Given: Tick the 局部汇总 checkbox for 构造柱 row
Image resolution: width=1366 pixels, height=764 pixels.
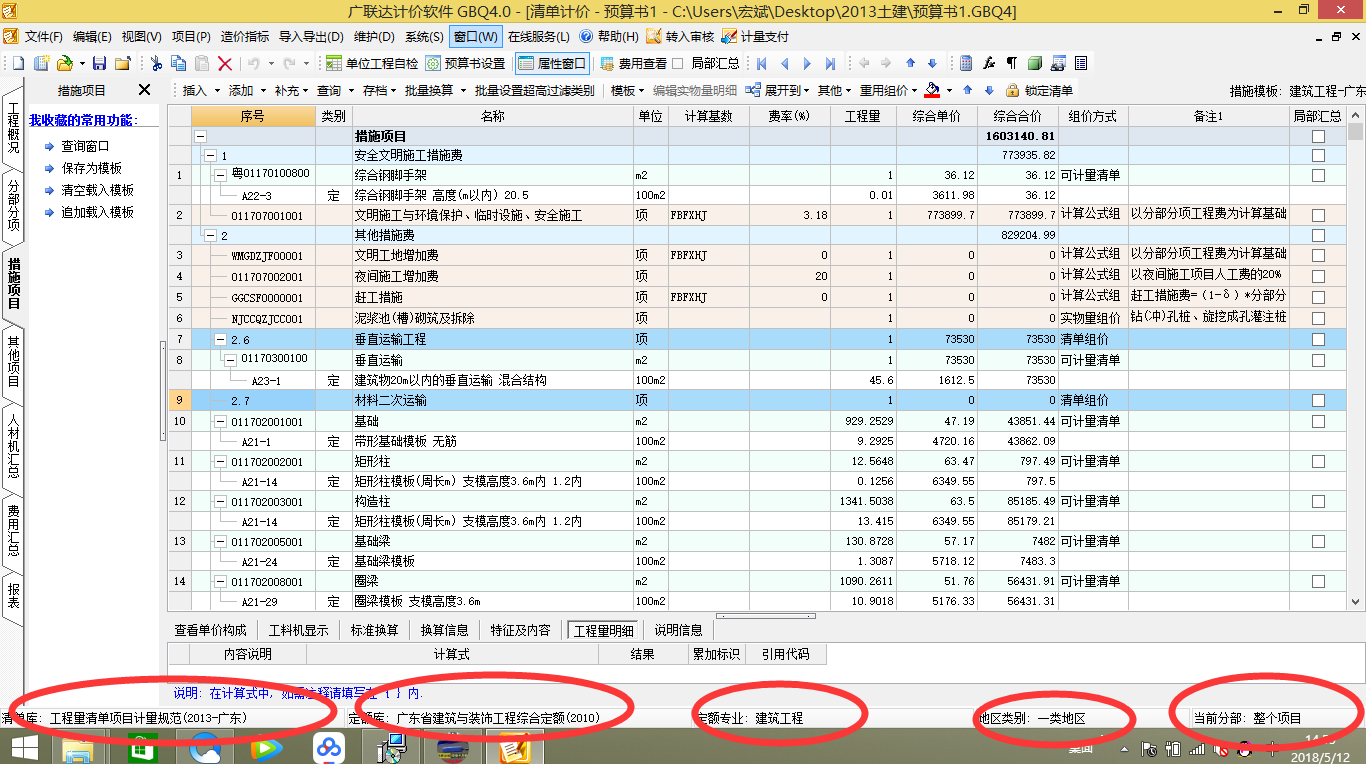Looking at the screenshot, I should [1318, 501].
